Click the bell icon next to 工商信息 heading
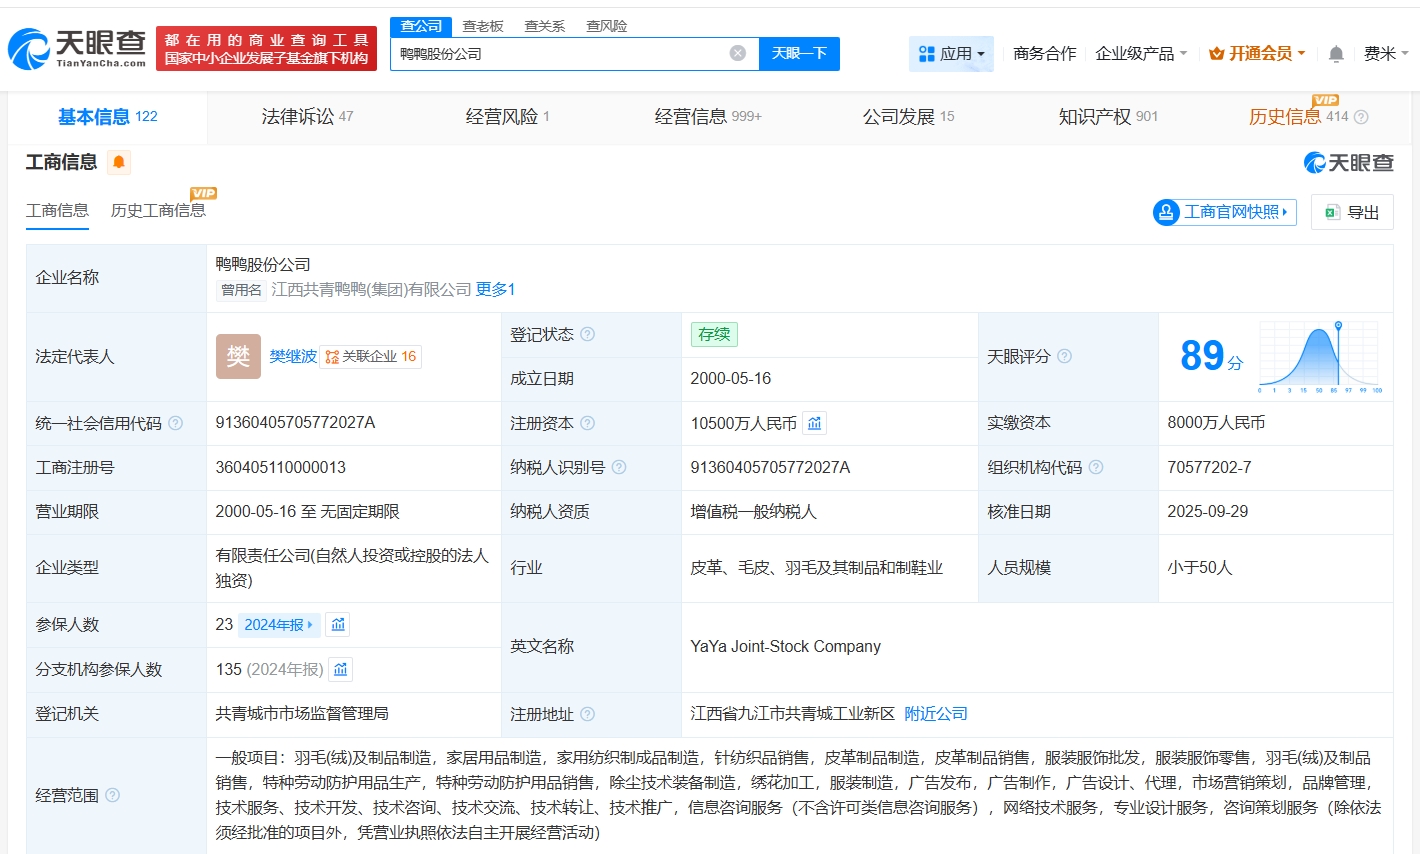1420x854 pixels. point(118,162)
